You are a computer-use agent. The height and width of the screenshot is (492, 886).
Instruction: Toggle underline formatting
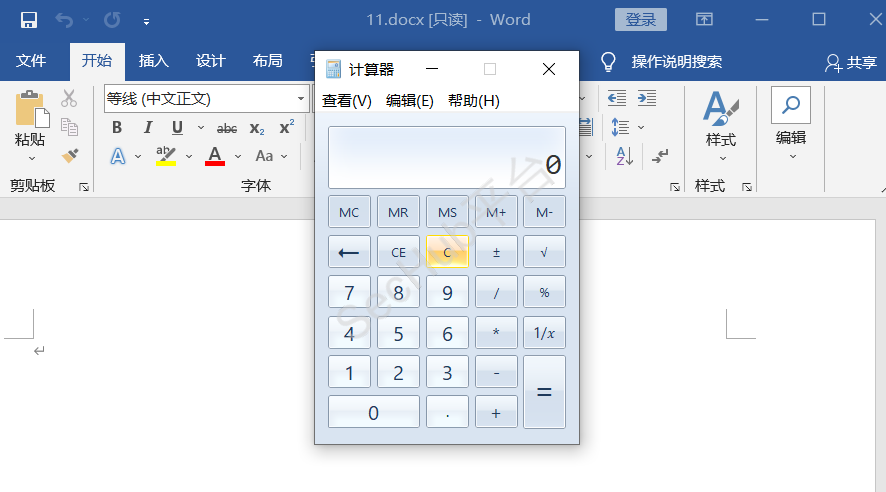[x=177, y=128]
